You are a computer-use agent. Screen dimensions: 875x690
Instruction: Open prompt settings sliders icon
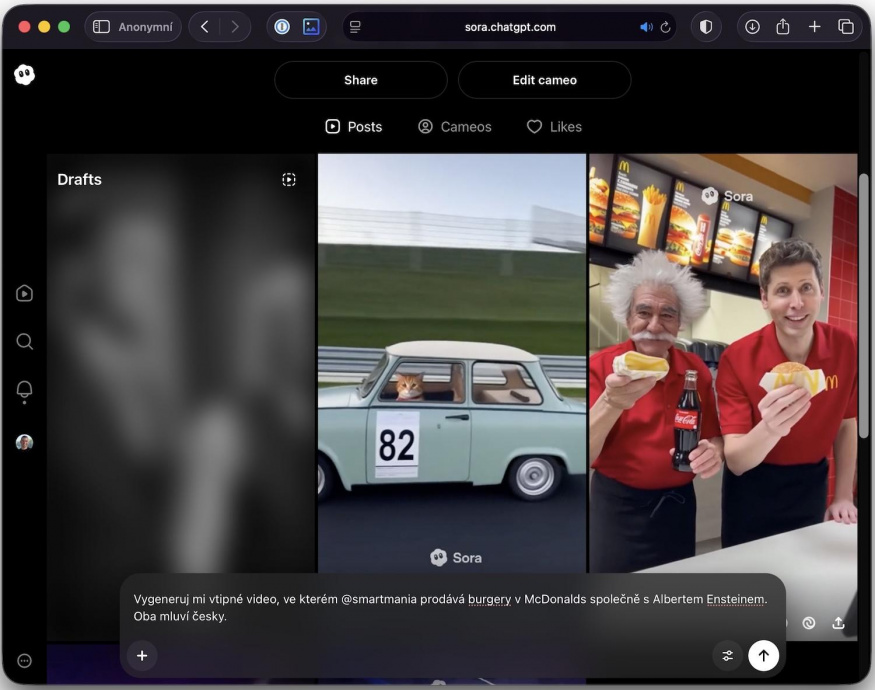coord(727,656)
